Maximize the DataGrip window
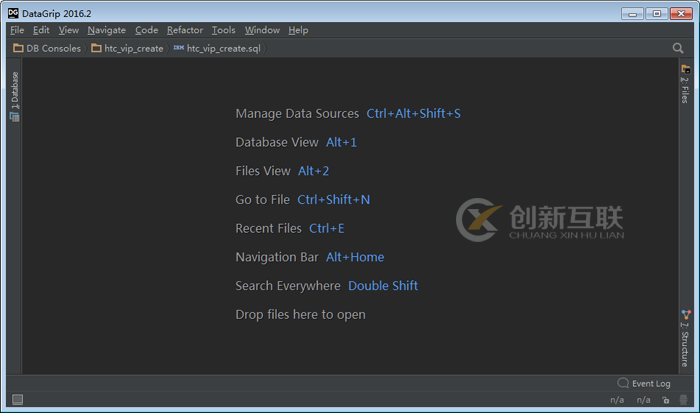Image resolution: width=700 pixels, height=413 pixels. pos(657,14)
